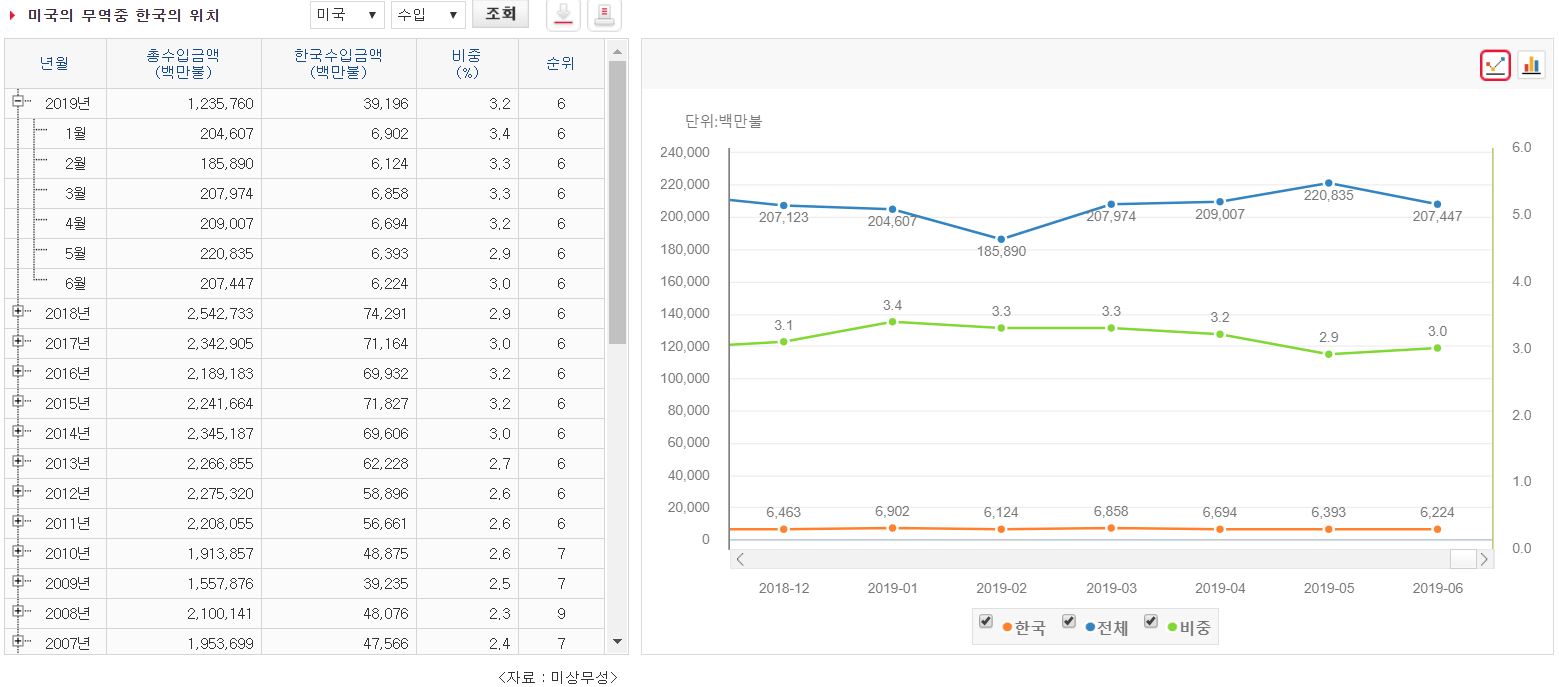Switch to bar chart view
Screen dimensions: 1559x687
1530,65
